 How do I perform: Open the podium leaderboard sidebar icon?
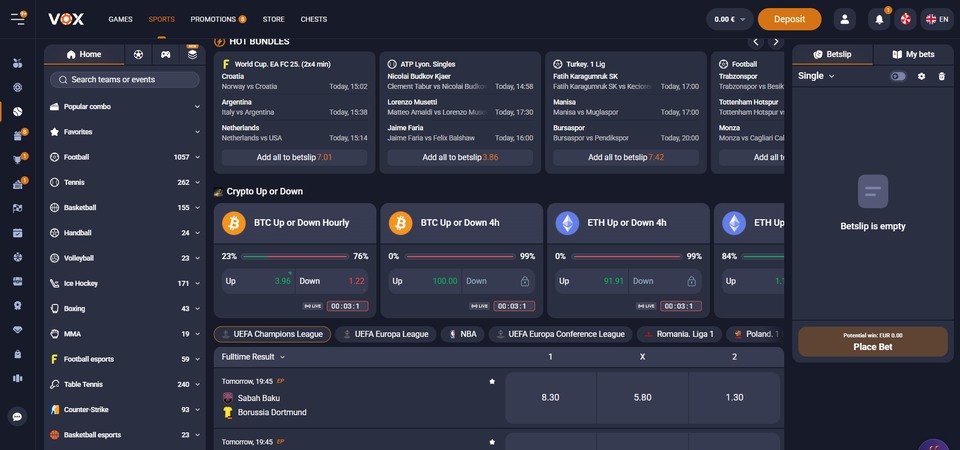pos(17,378)
